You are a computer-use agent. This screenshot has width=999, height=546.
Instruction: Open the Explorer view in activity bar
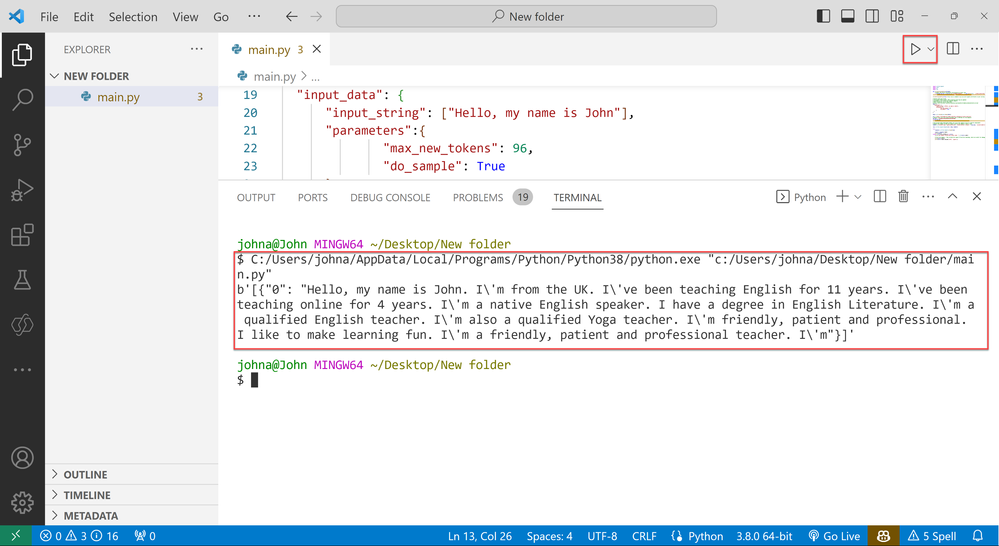(22, 55)
